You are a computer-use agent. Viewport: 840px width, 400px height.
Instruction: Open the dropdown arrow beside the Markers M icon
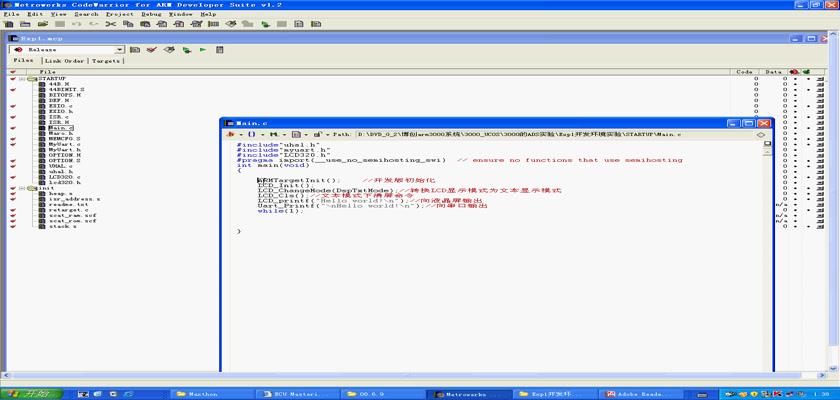(284, 134)
